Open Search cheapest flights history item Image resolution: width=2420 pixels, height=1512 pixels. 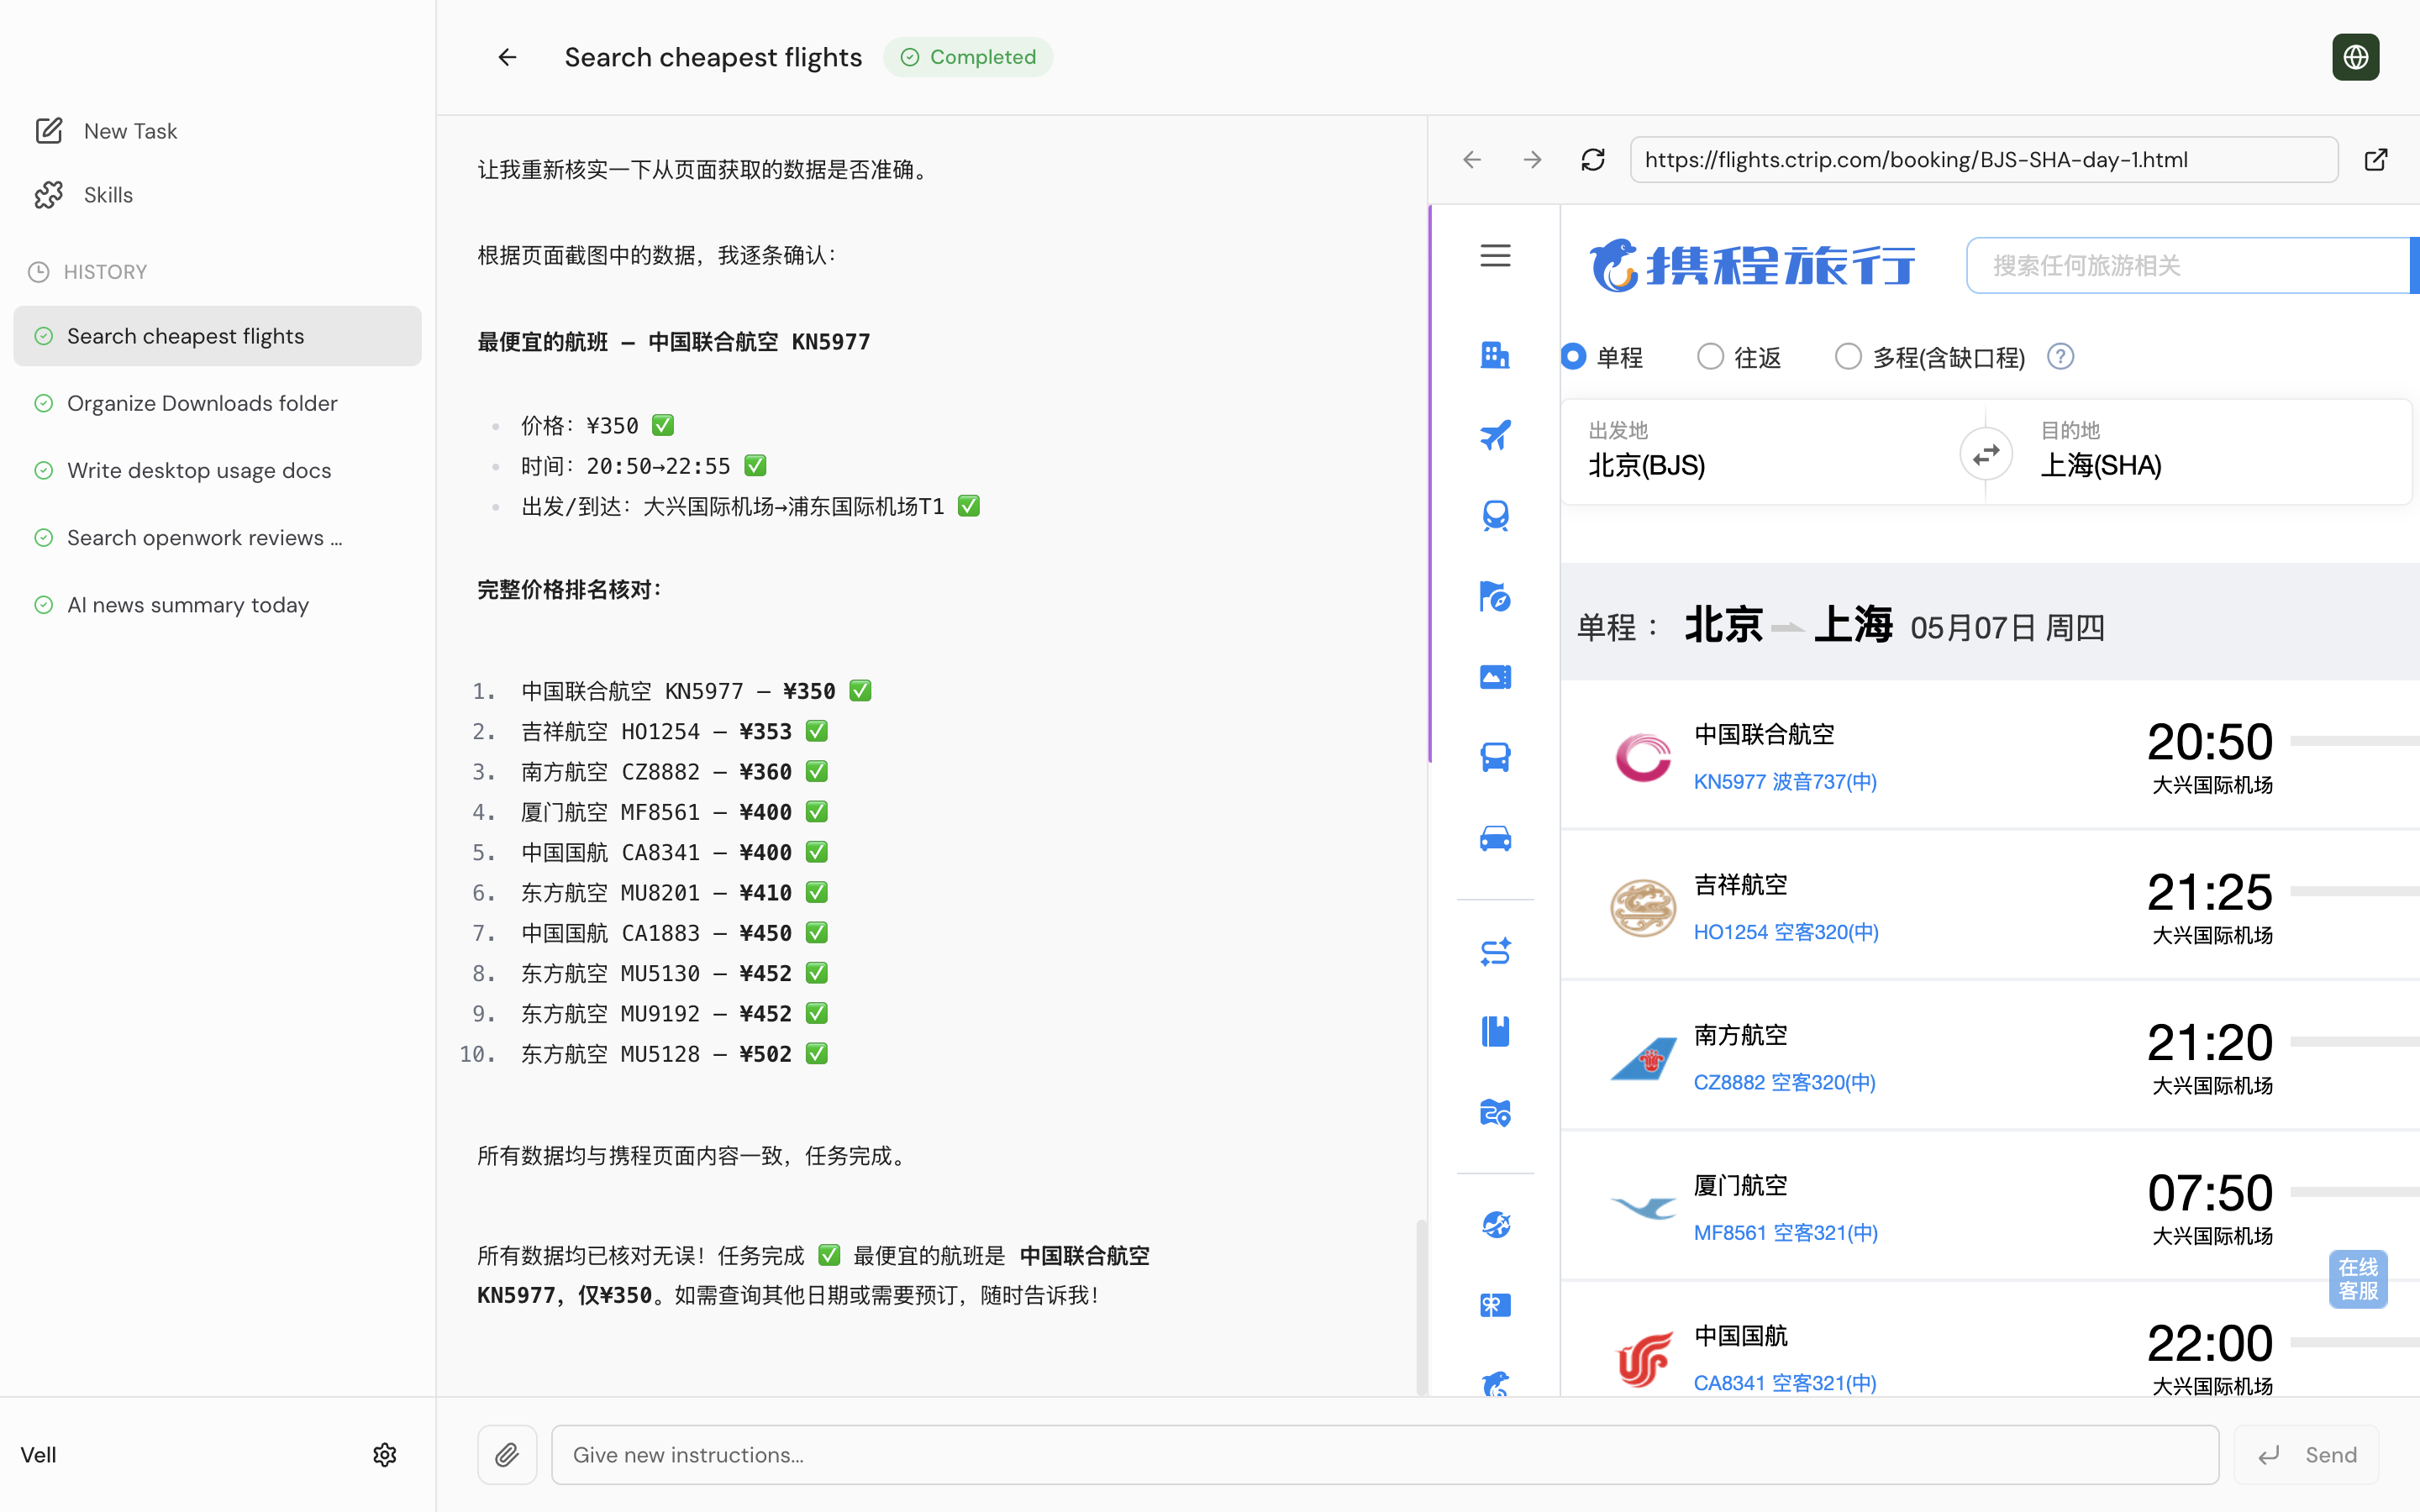click(x=217, y=336)
